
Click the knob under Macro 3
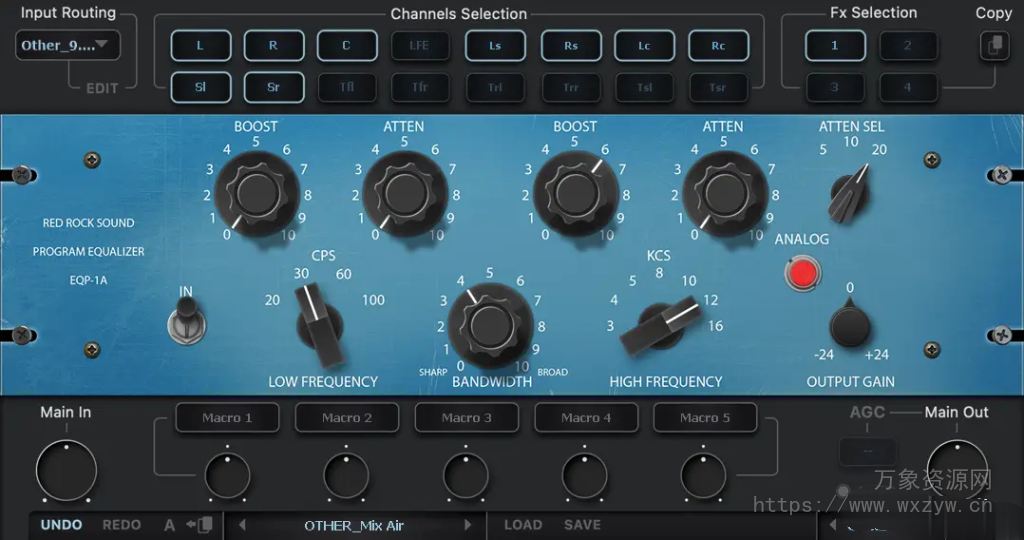[x=466, y=476]
